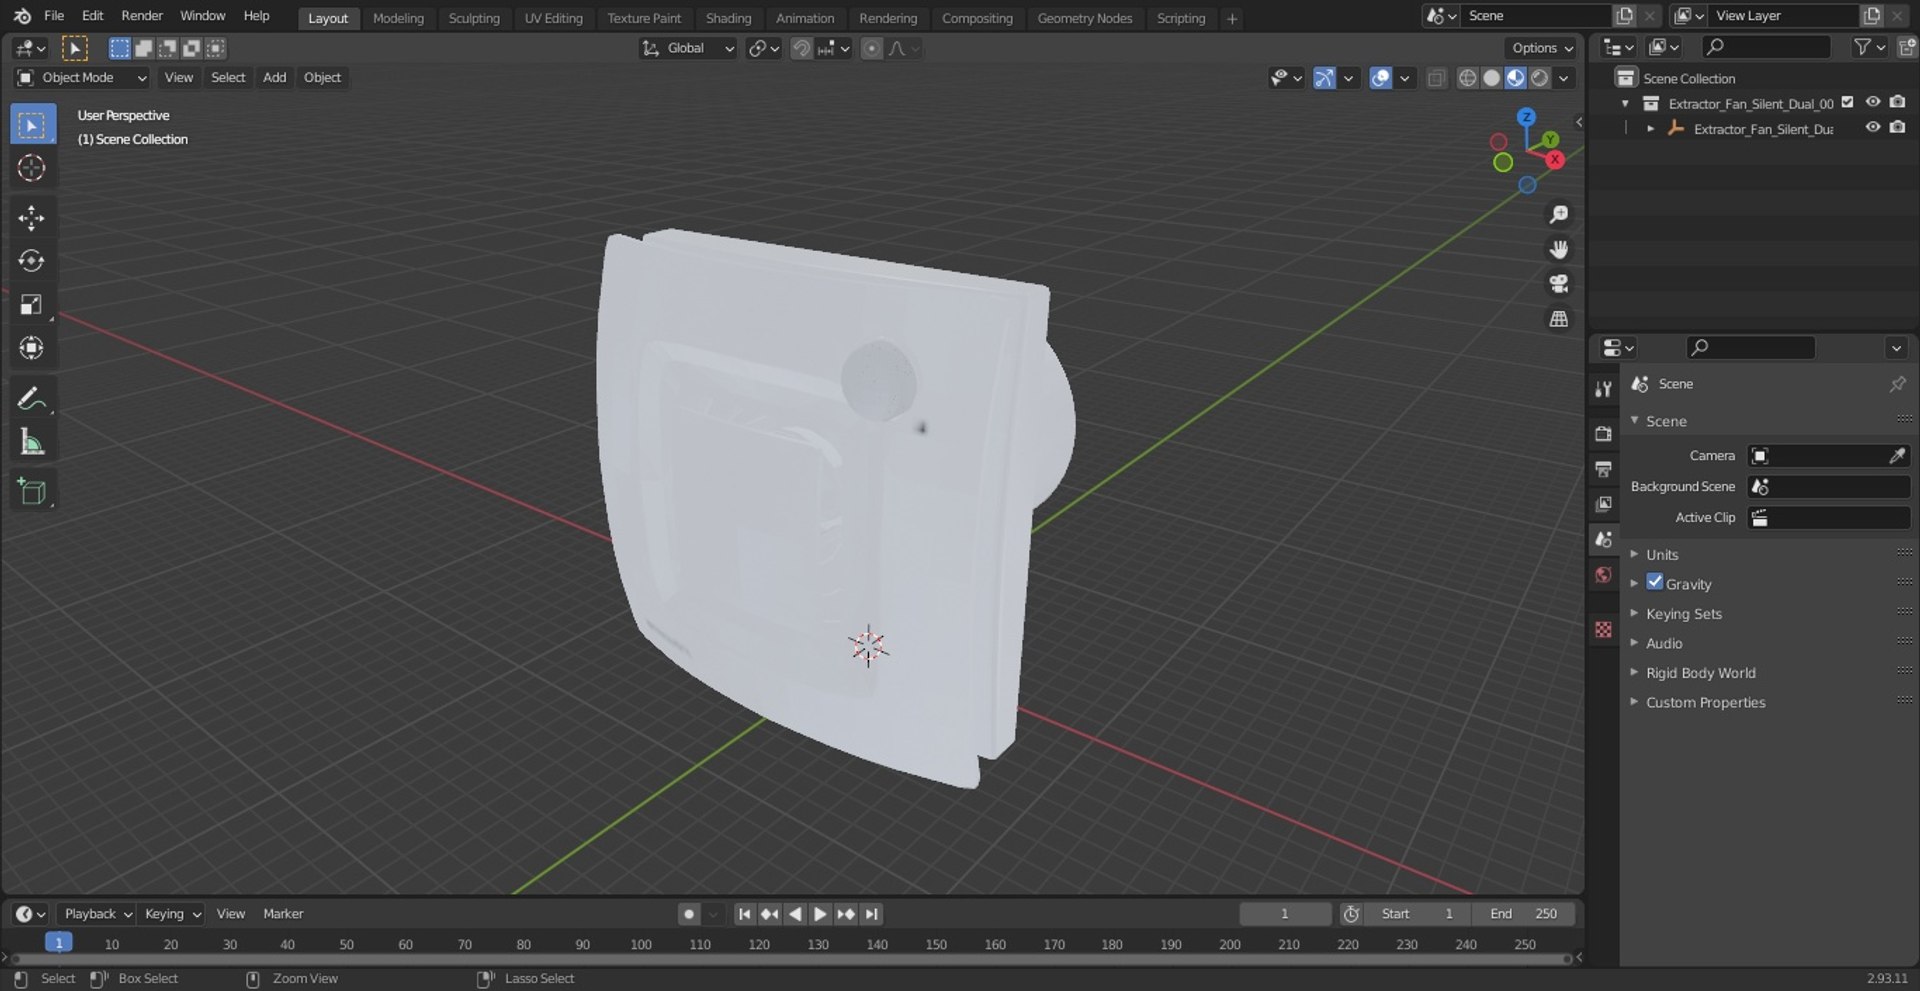Switch perspective/orthographic grid icon

tap(1558, 319)
